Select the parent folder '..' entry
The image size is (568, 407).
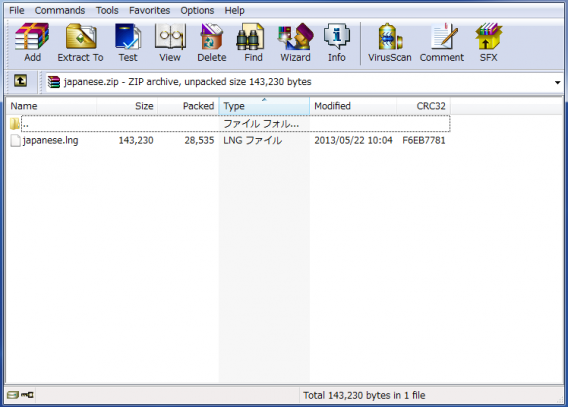click(230, 124)
